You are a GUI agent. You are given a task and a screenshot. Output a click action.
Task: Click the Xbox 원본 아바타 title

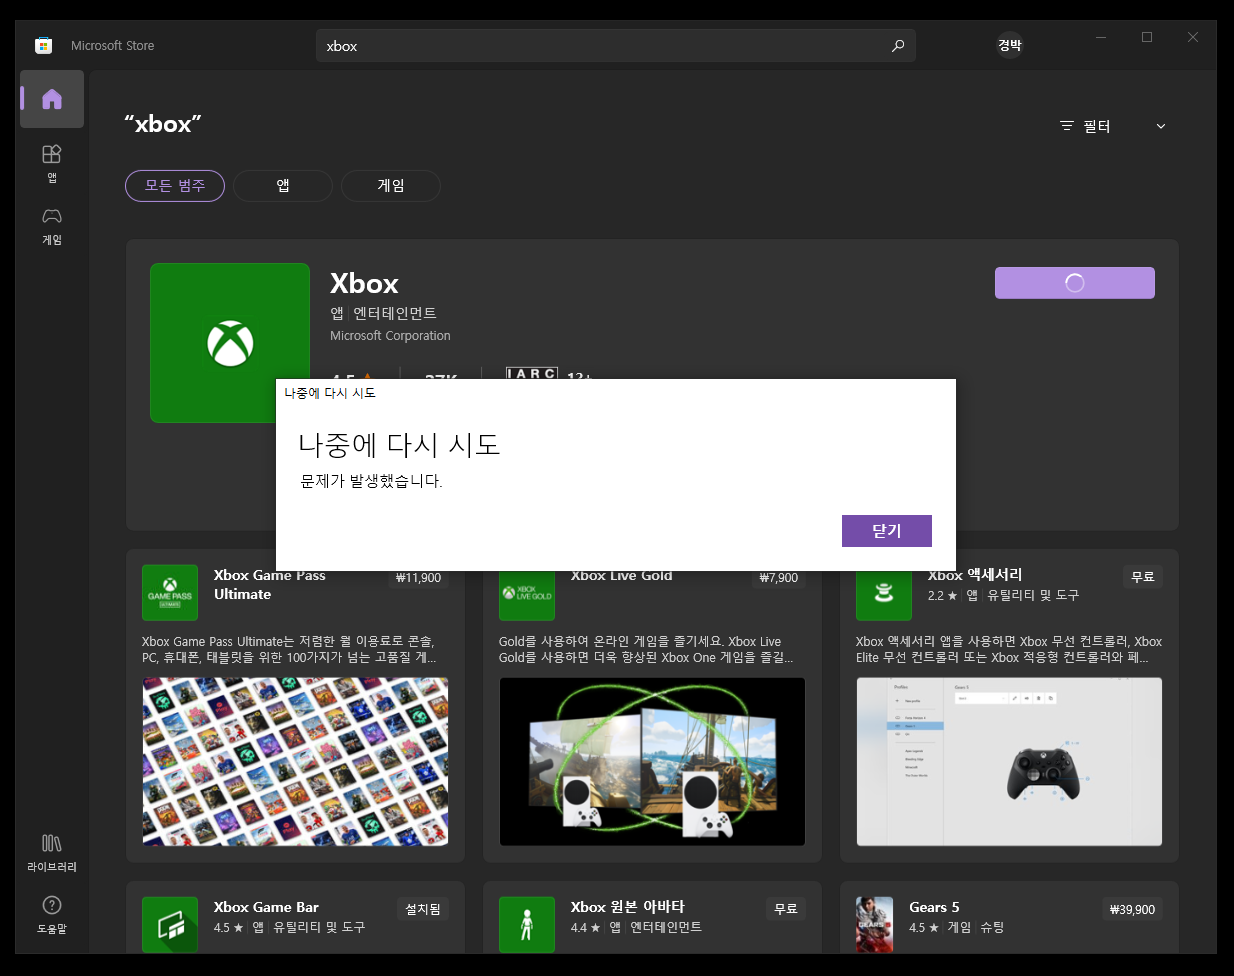click(628, 907)
